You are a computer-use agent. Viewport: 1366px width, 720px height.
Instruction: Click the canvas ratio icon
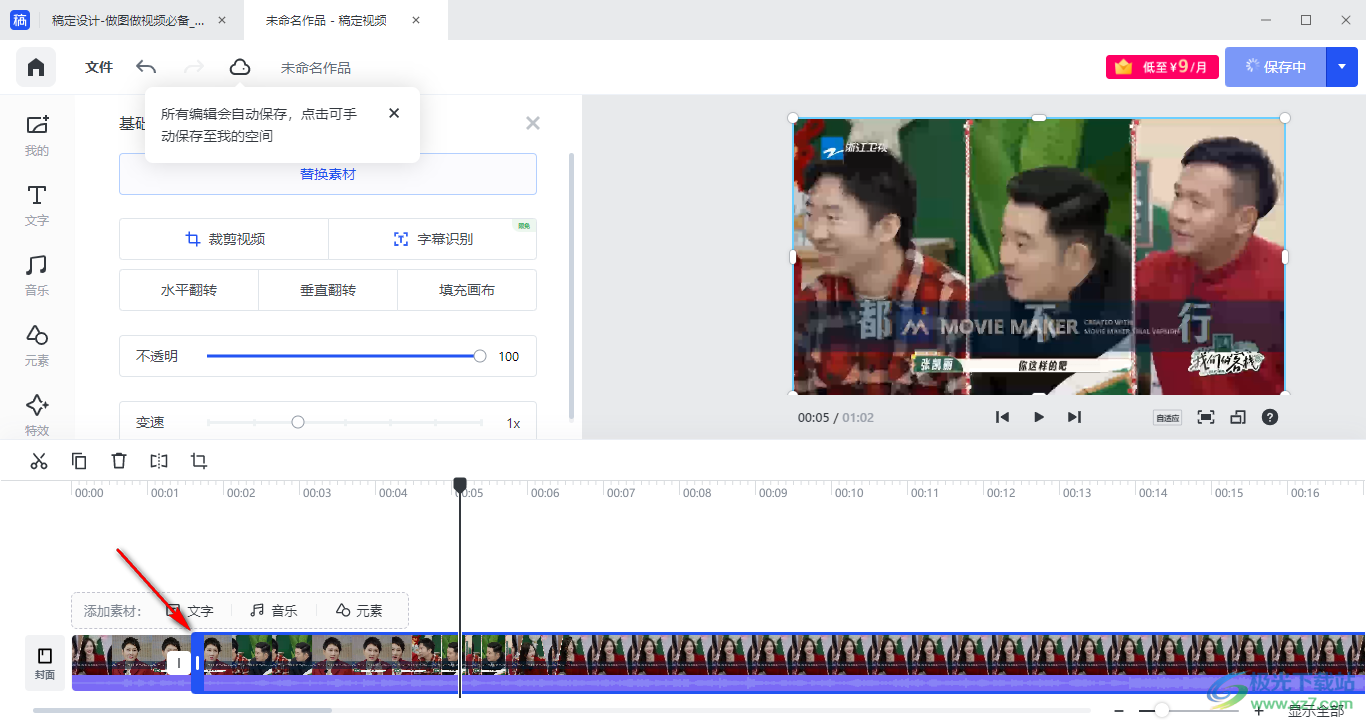click(x=1238, y=417)
